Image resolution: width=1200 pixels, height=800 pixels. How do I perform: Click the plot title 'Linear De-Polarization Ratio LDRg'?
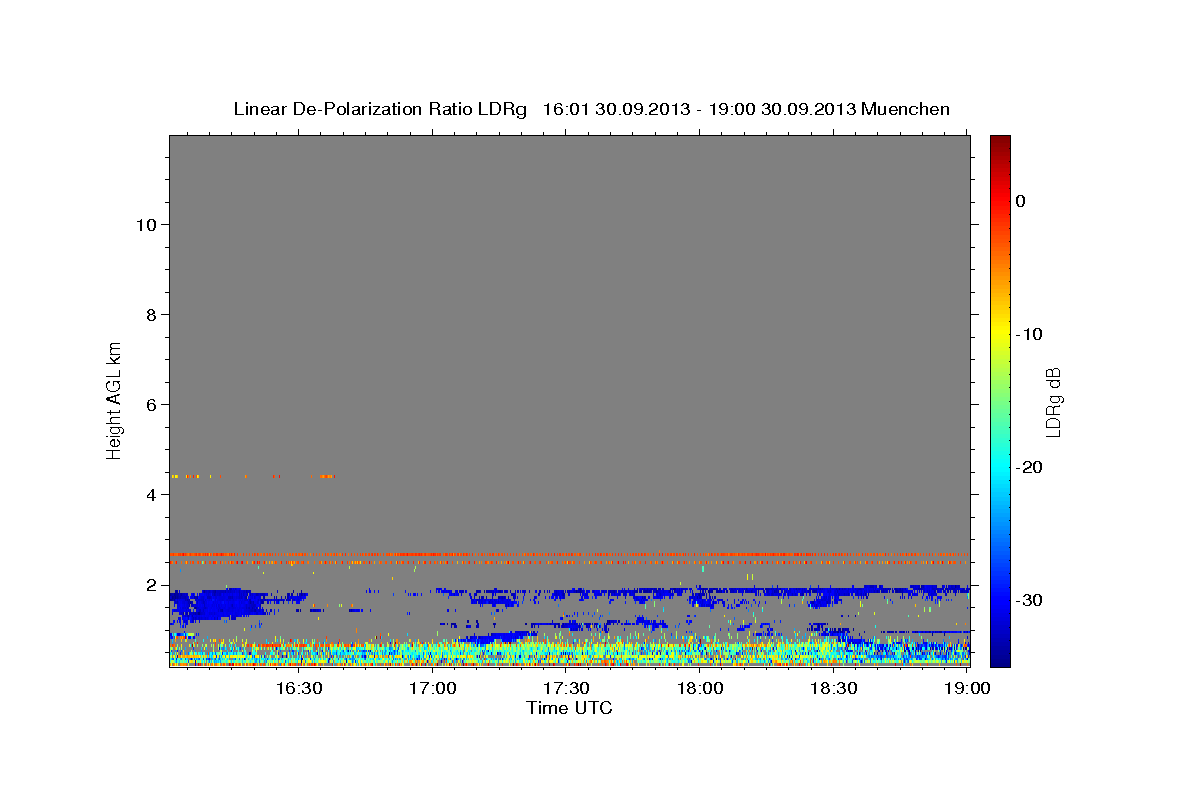tap(380, 109)
